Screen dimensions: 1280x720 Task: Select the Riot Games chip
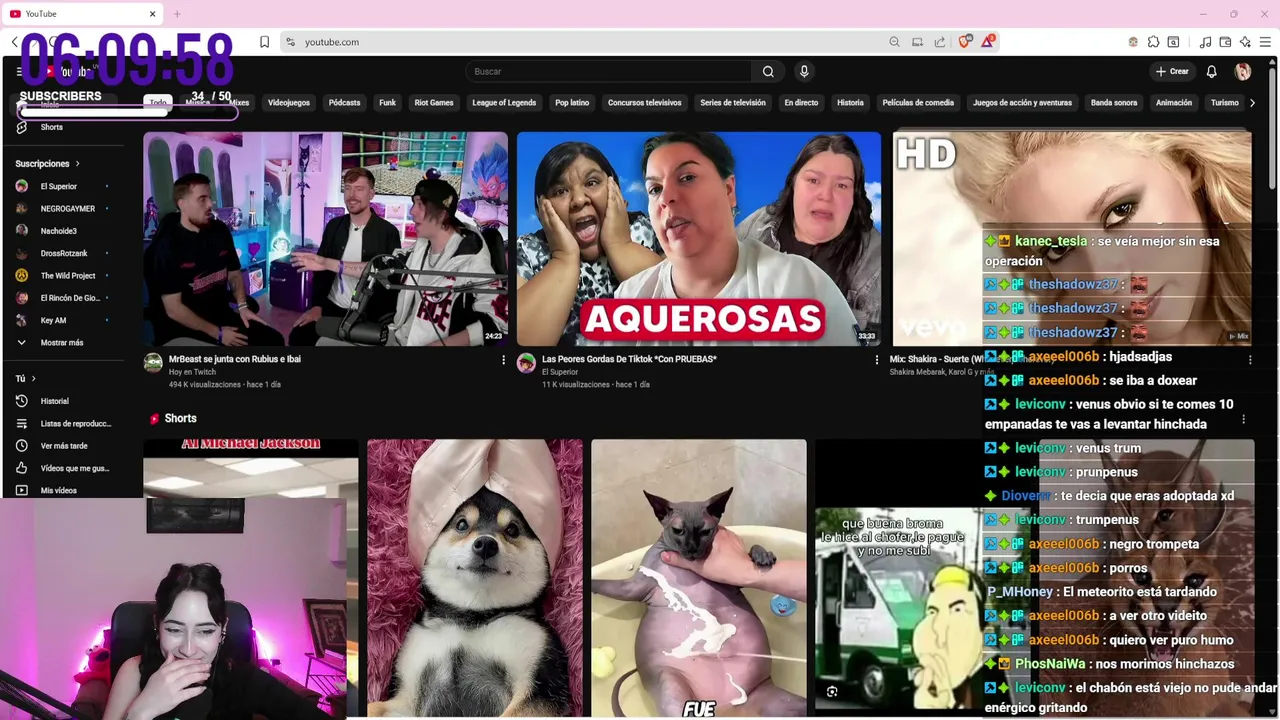(x=434, y=102)
